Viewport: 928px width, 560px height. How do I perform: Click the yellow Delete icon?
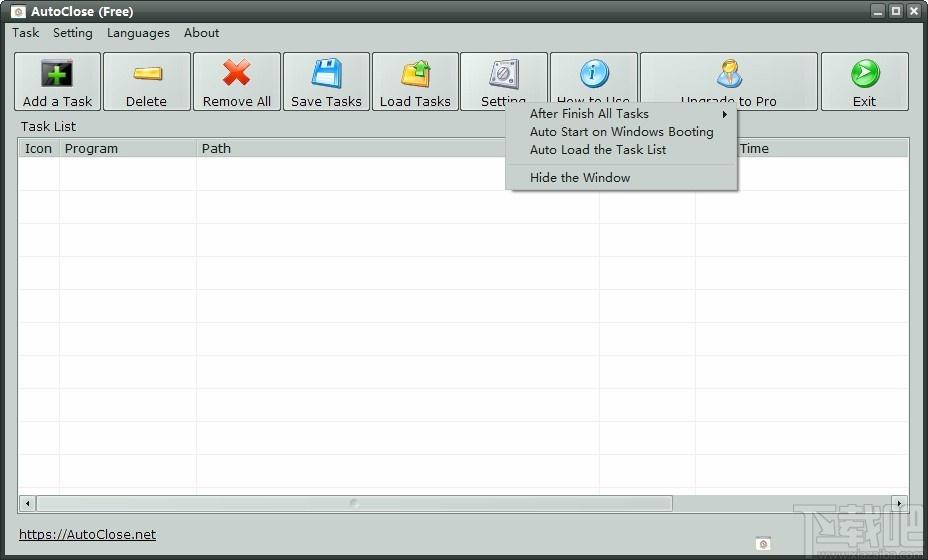pos(147,73)
